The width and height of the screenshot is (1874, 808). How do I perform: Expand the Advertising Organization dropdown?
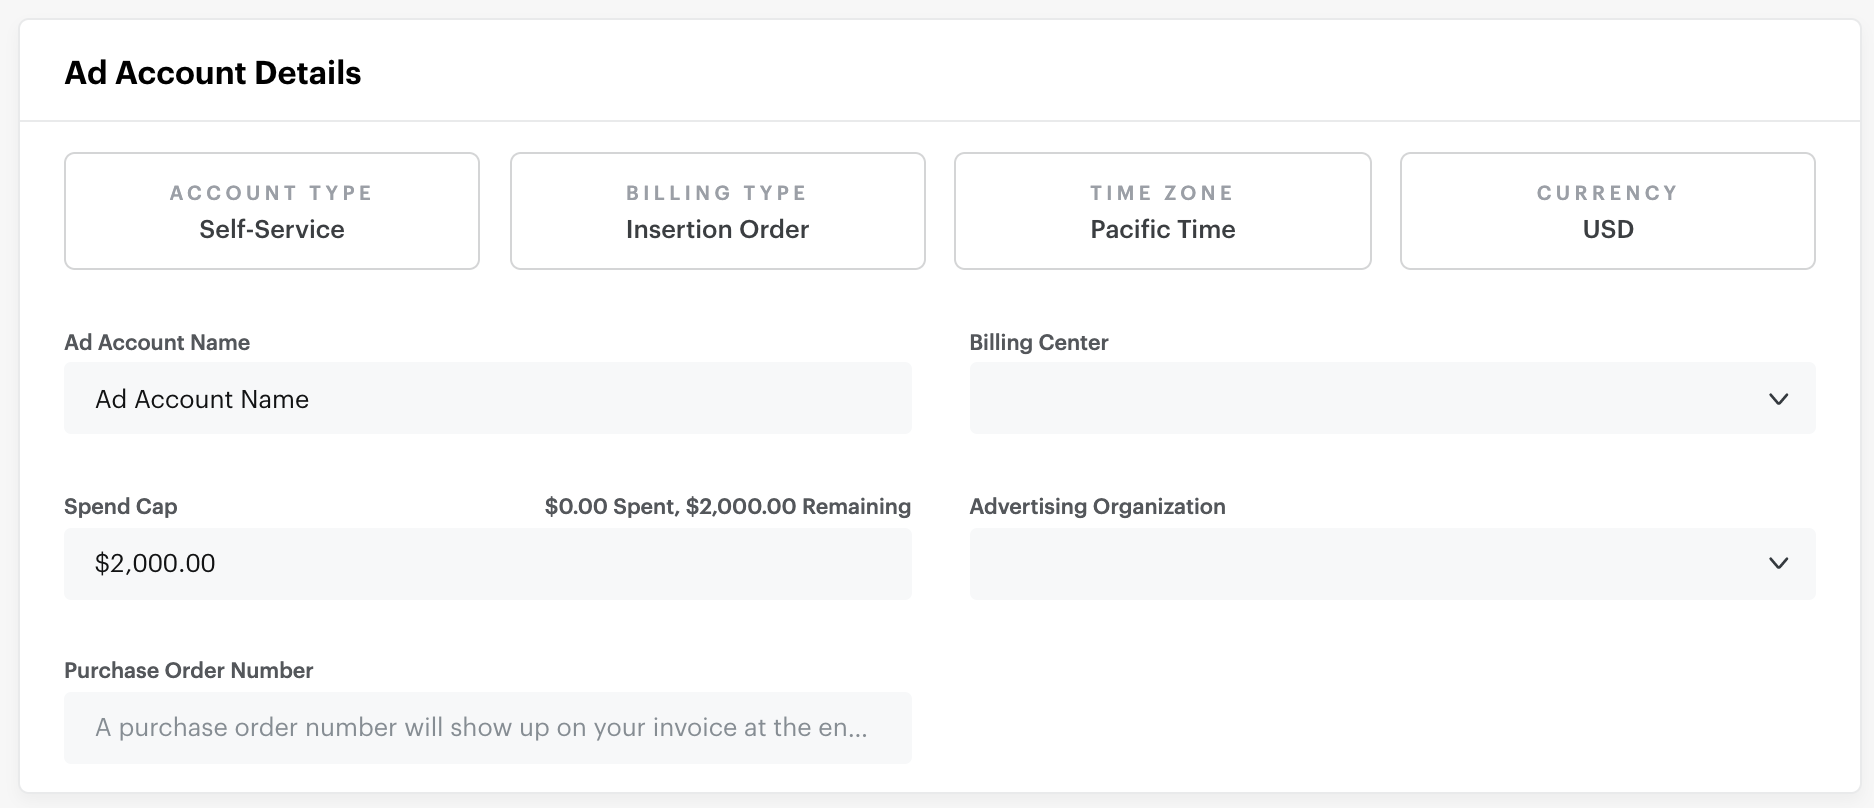1392,563
